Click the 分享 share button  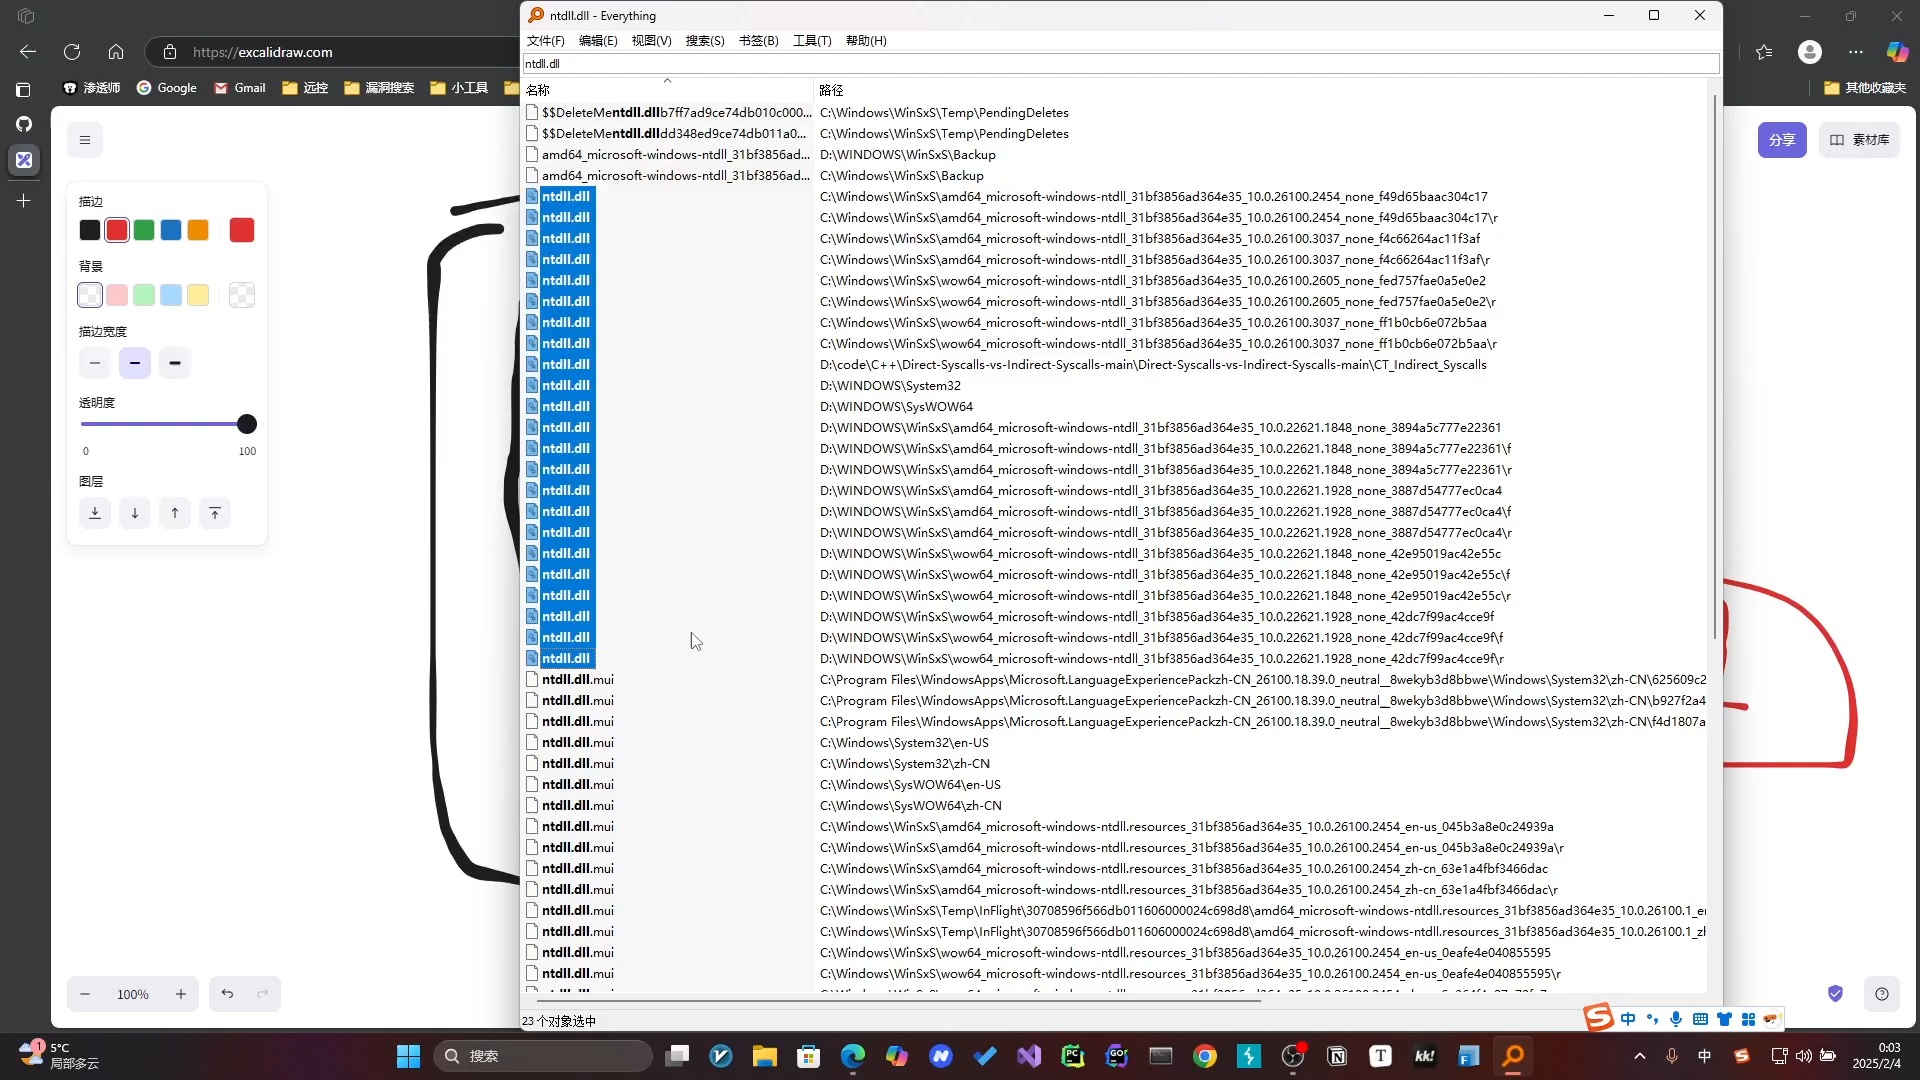point(1782,140)
